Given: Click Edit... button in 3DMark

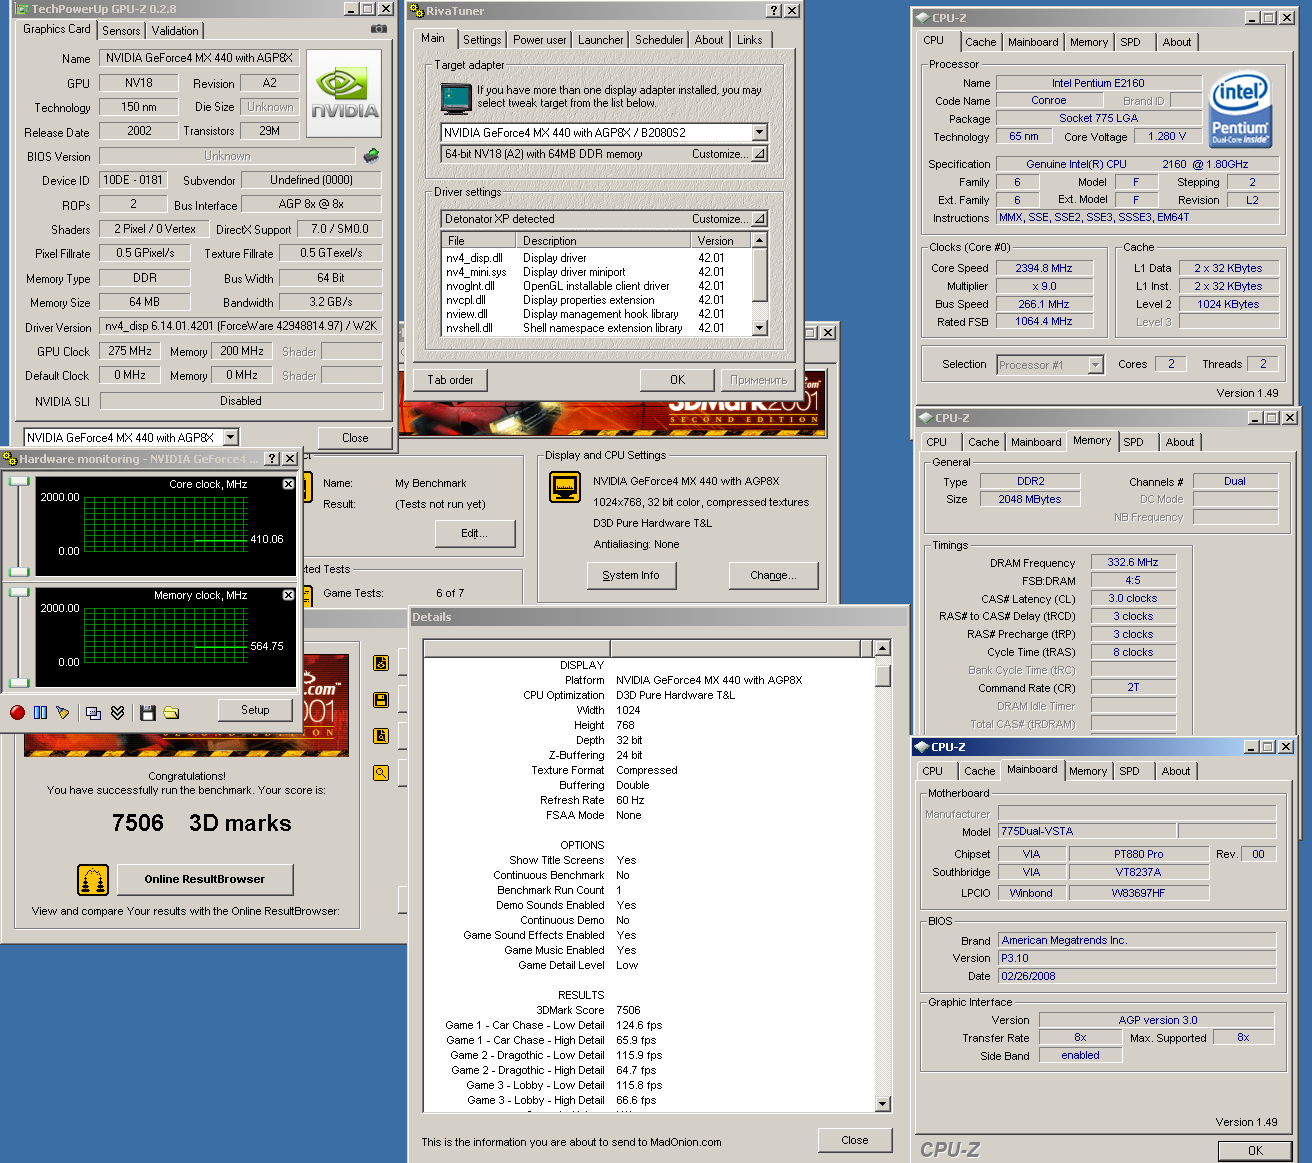Looking at the screenshot, I should 475,534.
